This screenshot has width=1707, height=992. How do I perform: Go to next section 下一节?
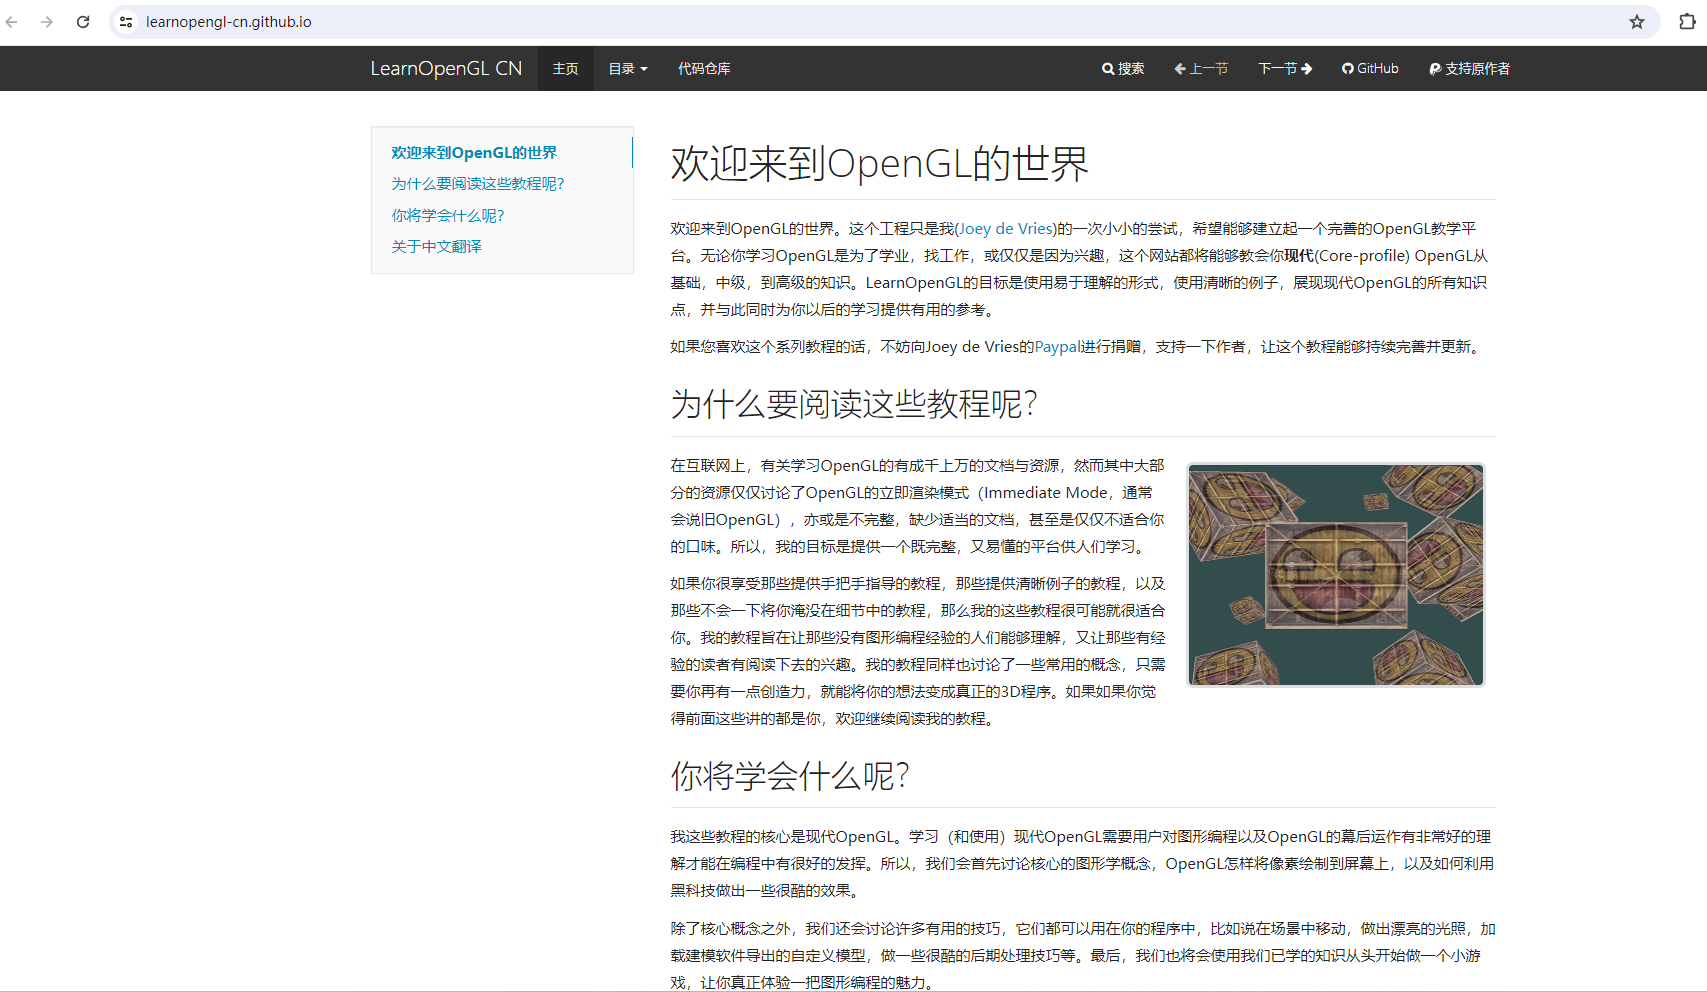coord(1285,68)
